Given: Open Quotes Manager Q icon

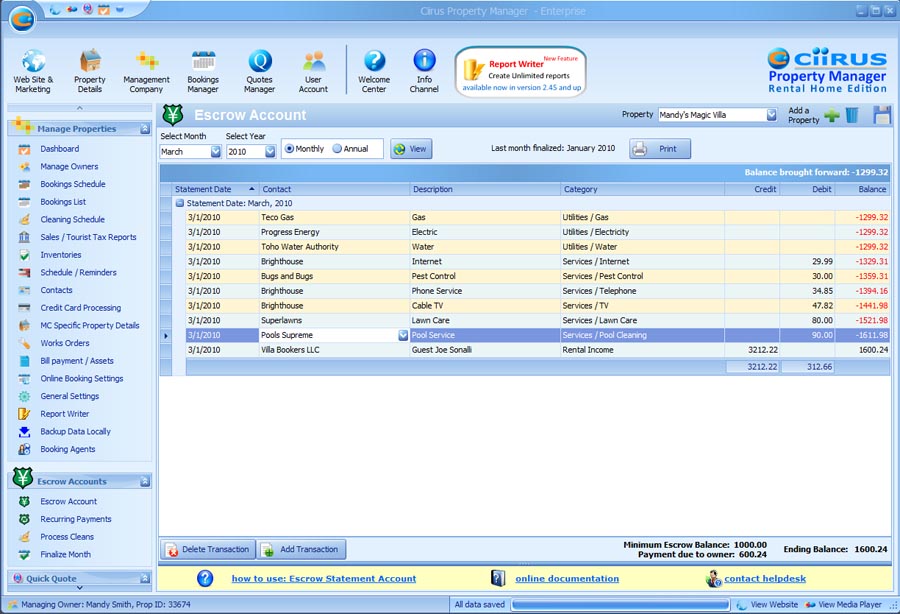Looking at the screenshot, I should [x=259, y=61].
